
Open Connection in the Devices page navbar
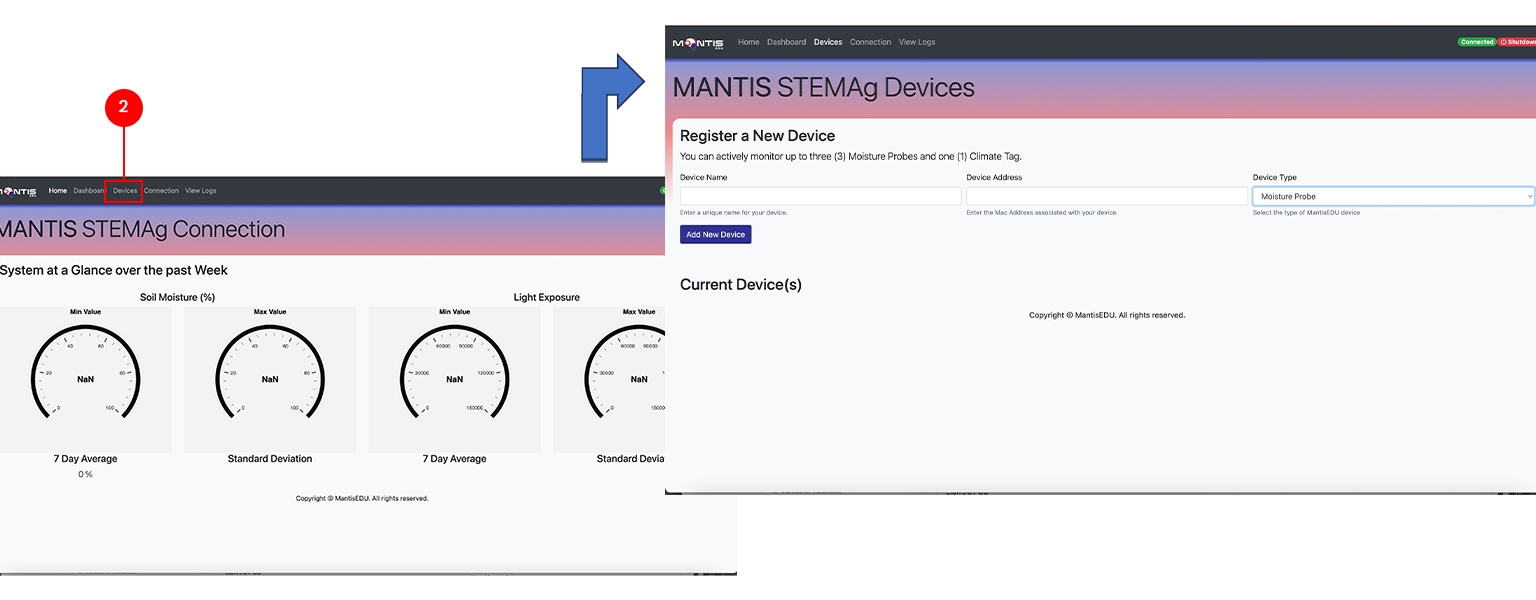pyautogui.click(x=870, y=42)
